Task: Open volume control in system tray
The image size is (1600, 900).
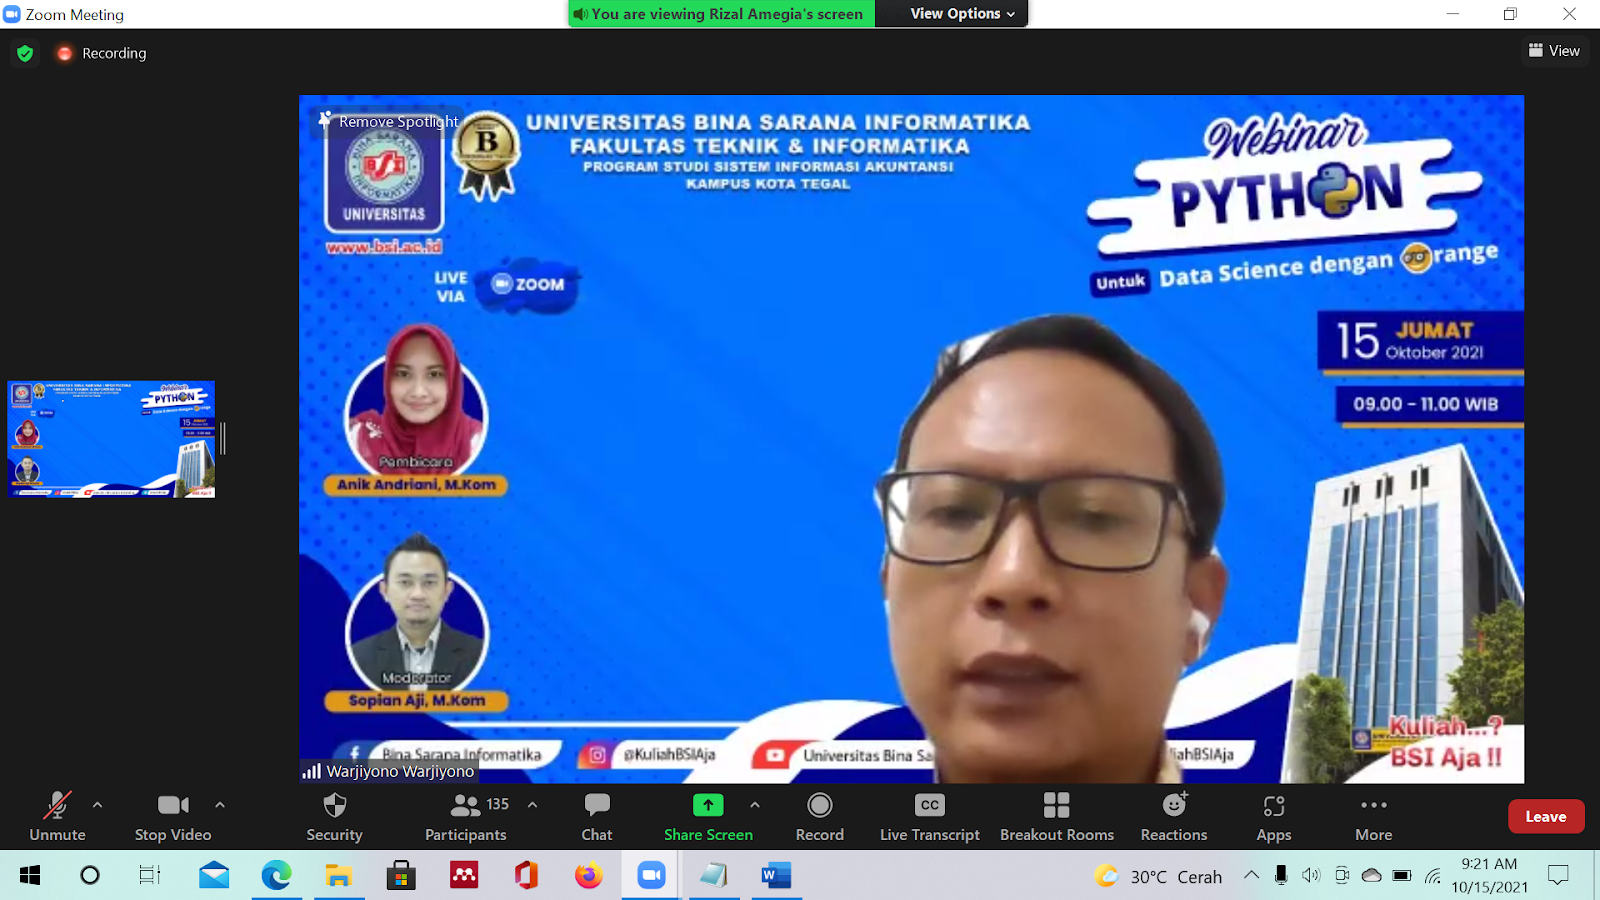Action: click(x=1311, y=875)
